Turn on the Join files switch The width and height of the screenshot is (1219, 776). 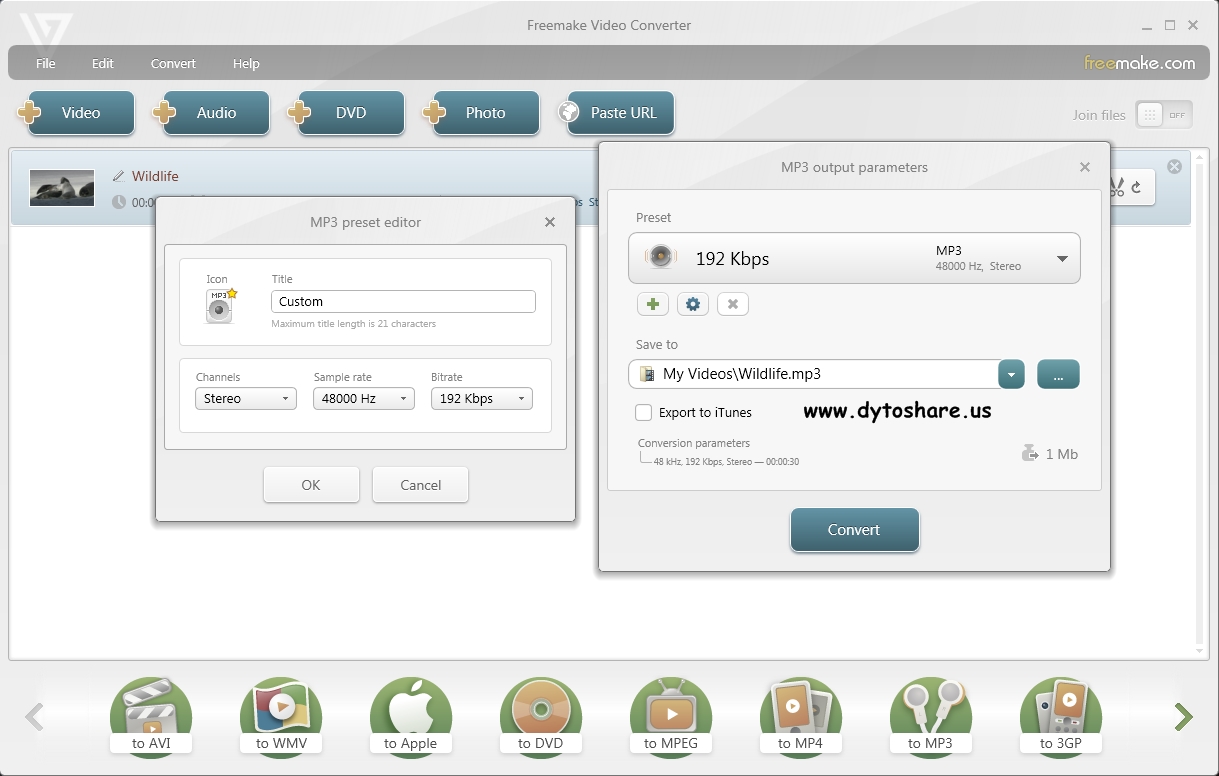pos(1163,114)
